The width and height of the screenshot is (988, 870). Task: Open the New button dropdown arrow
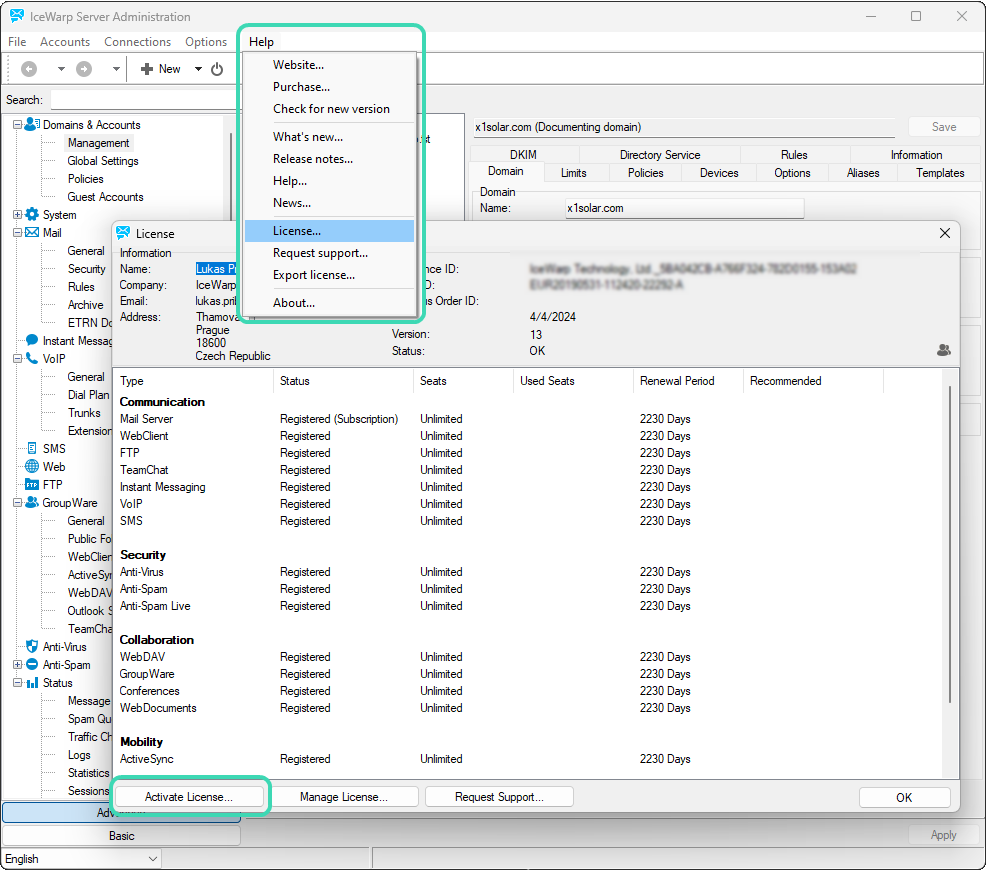198,69
